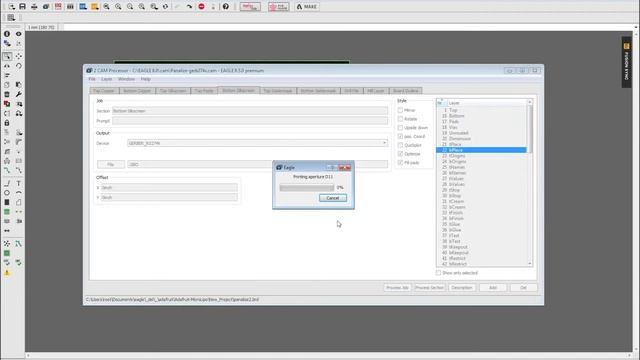Click the MAKE toolbar button
Screen dimensions: 640x360
(307, 7)
